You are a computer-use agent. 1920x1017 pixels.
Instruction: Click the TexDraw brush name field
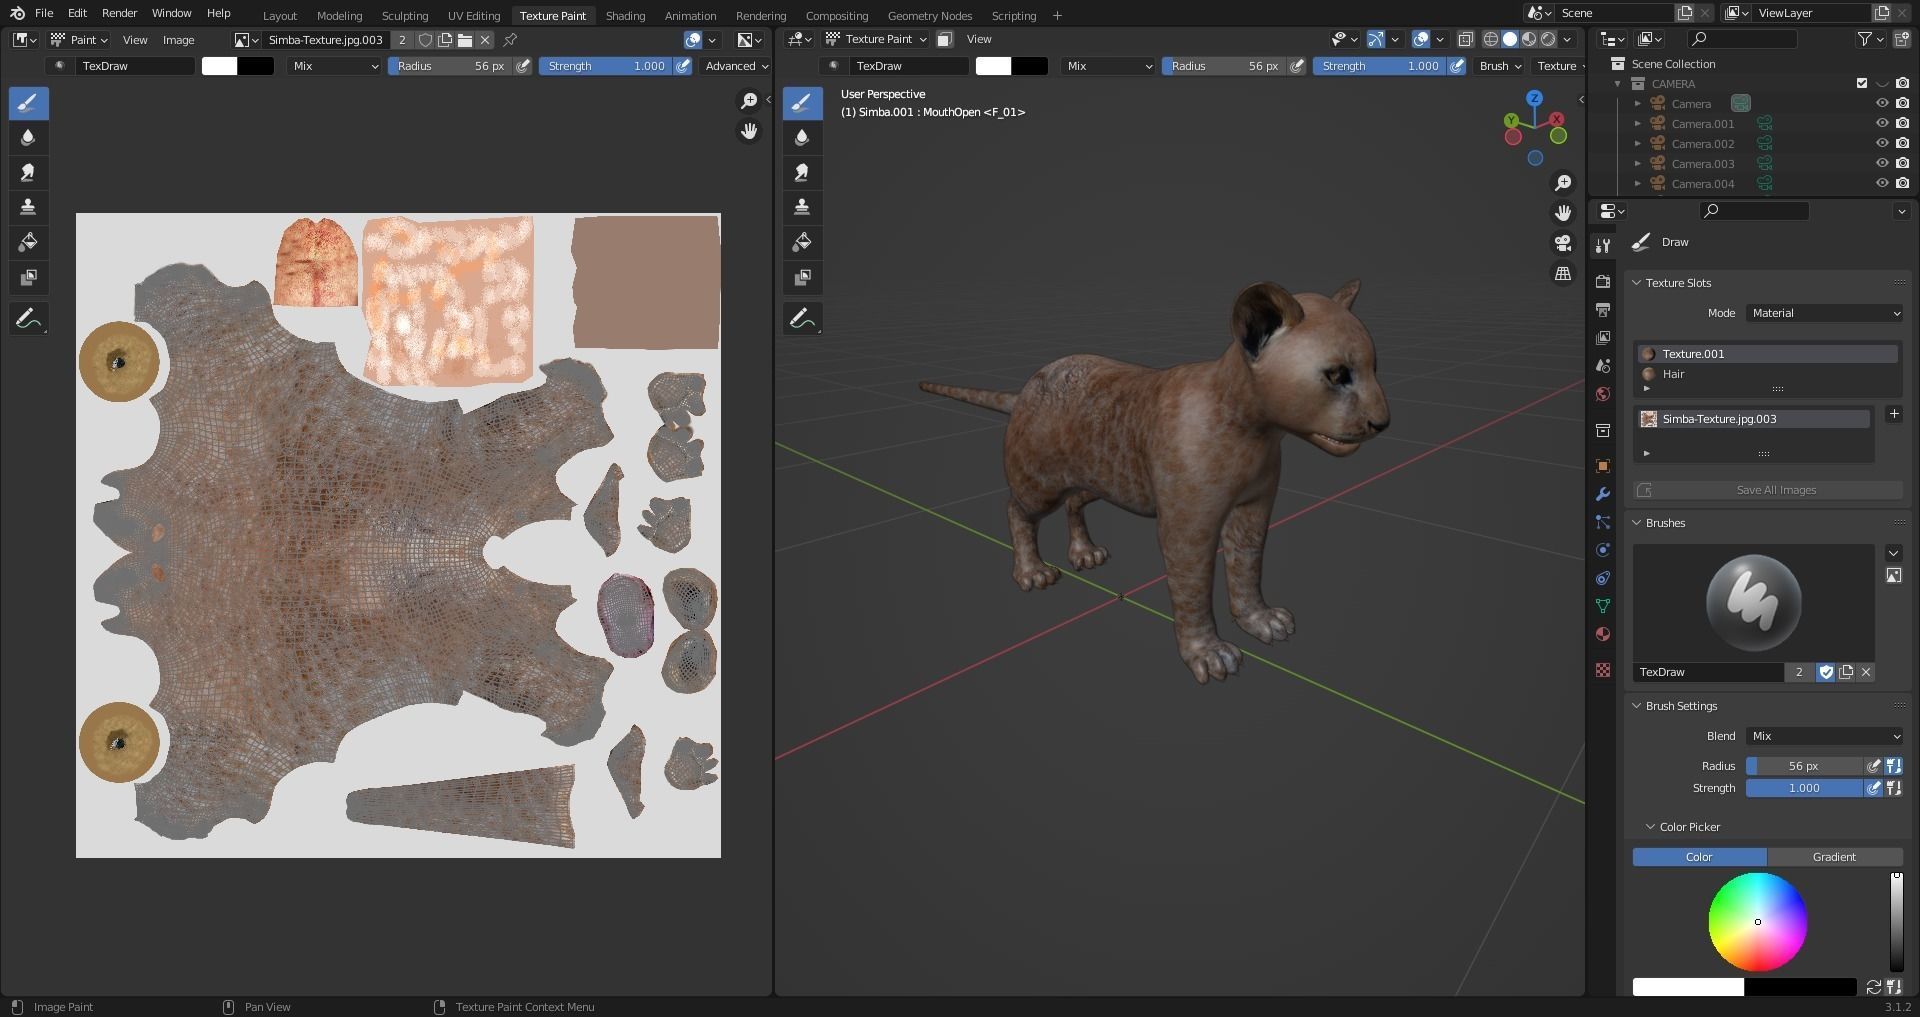1708,672
